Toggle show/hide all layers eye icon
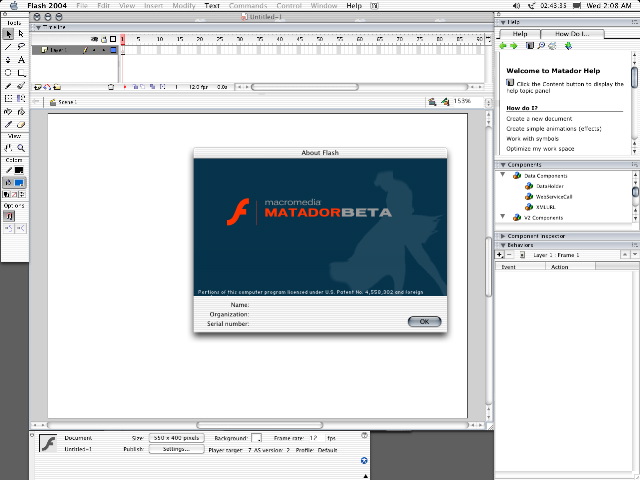This screenshot has width=640, height=480. pyautogui.click(x=94, y=39)
